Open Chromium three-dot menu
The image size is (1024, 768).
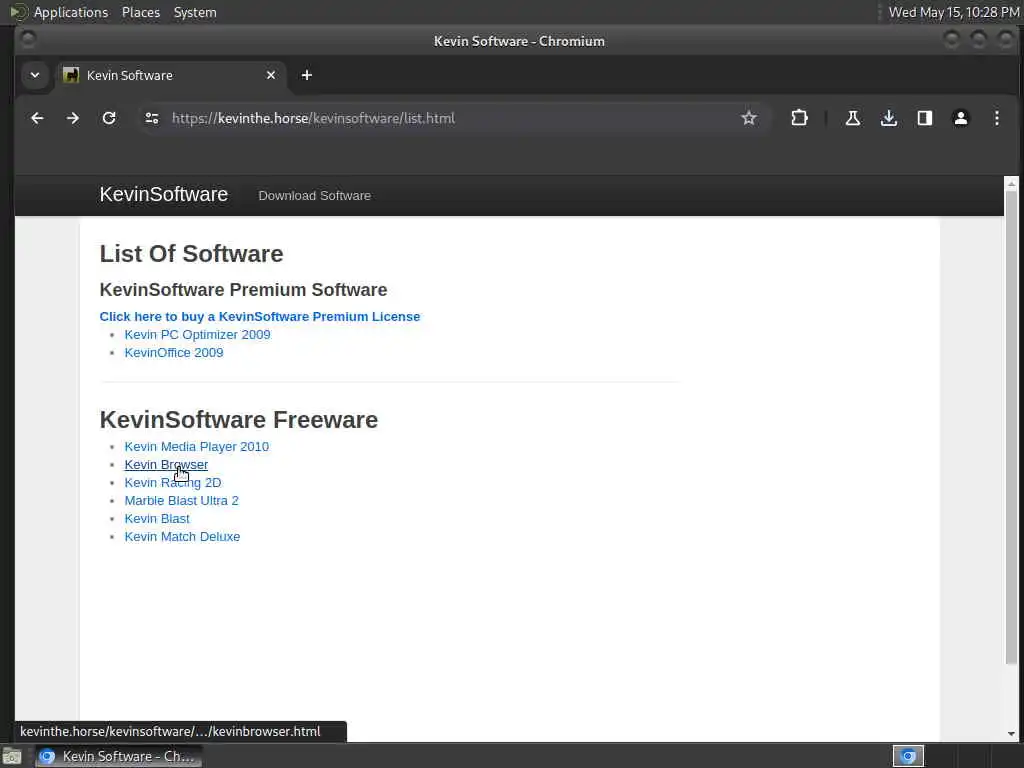tap(997, 118)
